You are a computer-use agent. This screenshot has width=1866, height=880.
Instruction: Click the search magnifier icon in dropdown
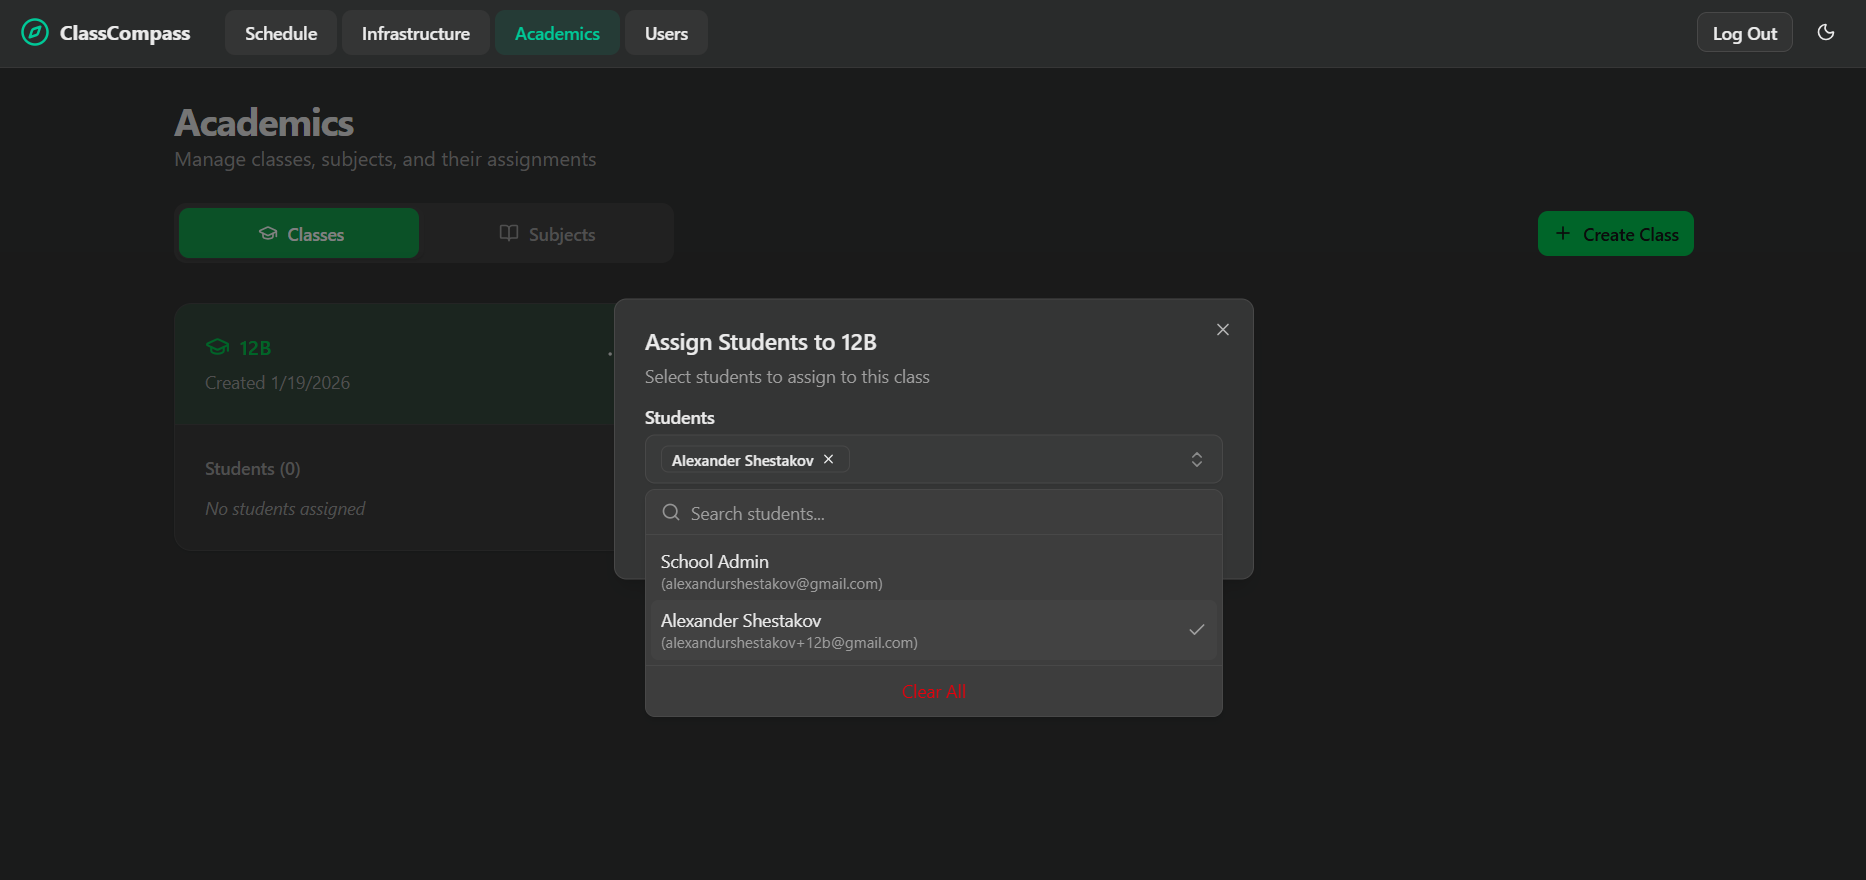[x=671, y=513]
